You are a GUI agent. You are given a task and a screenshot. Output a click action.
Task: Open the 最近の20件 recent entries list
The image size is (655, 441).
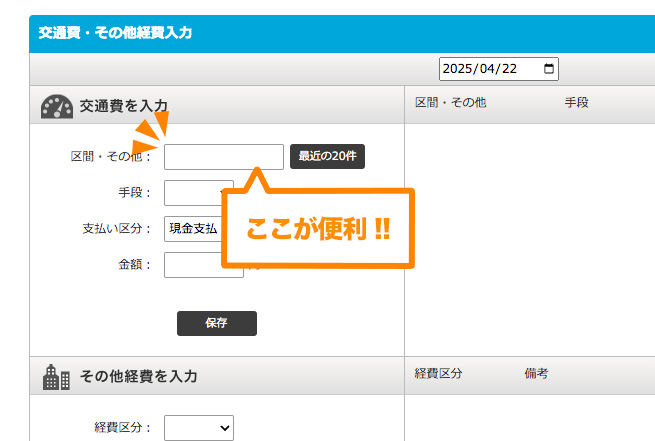tap(327, 156)
